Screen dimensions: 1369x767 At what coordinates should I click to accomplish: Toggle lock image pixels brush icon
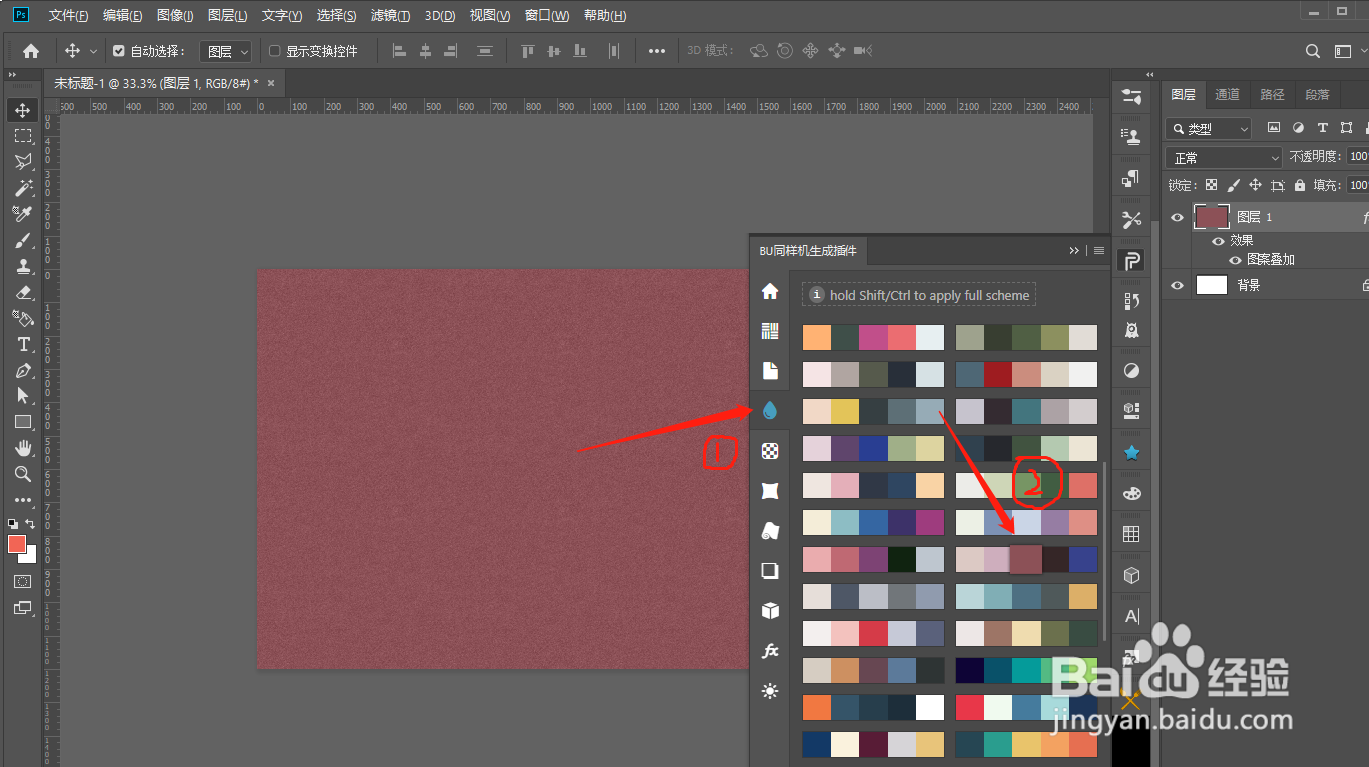coord(1234,185)
